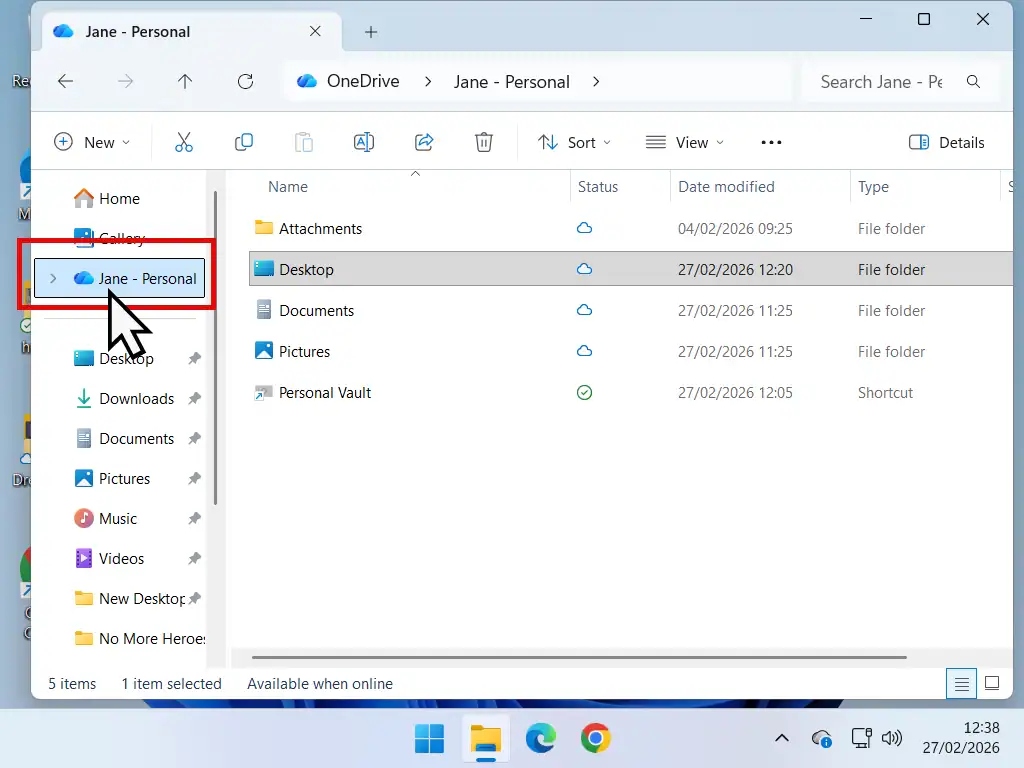Click the Details pane button
Viewport: 1024px width, 768px height.
pyautogui.click(x=946, y=142)
